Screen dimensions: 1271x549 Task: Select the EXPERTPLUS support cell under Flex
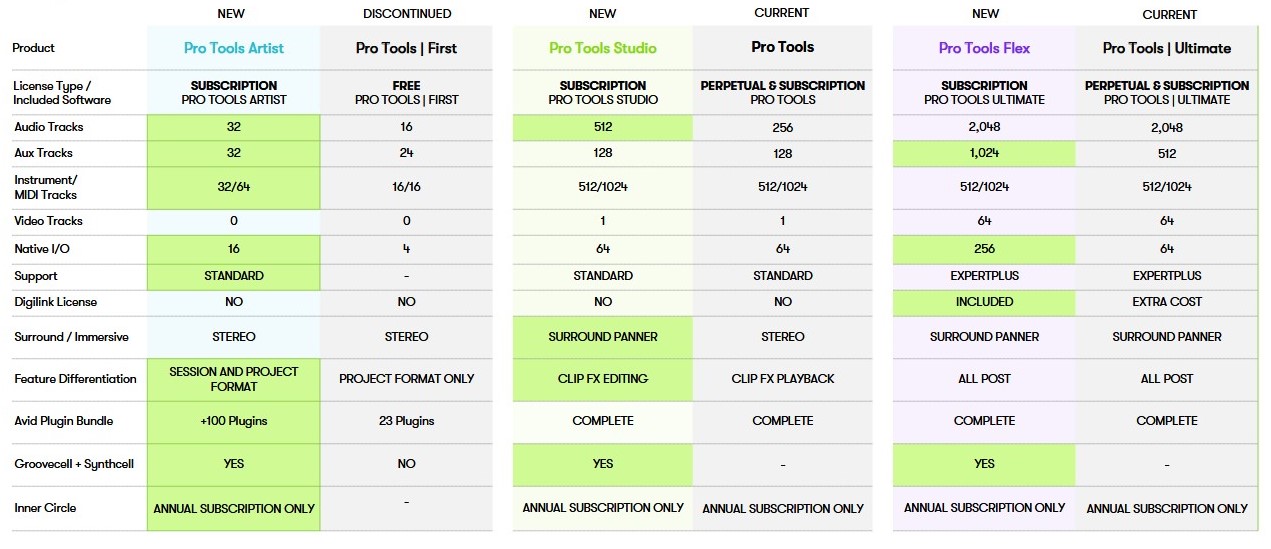point(984,276)
